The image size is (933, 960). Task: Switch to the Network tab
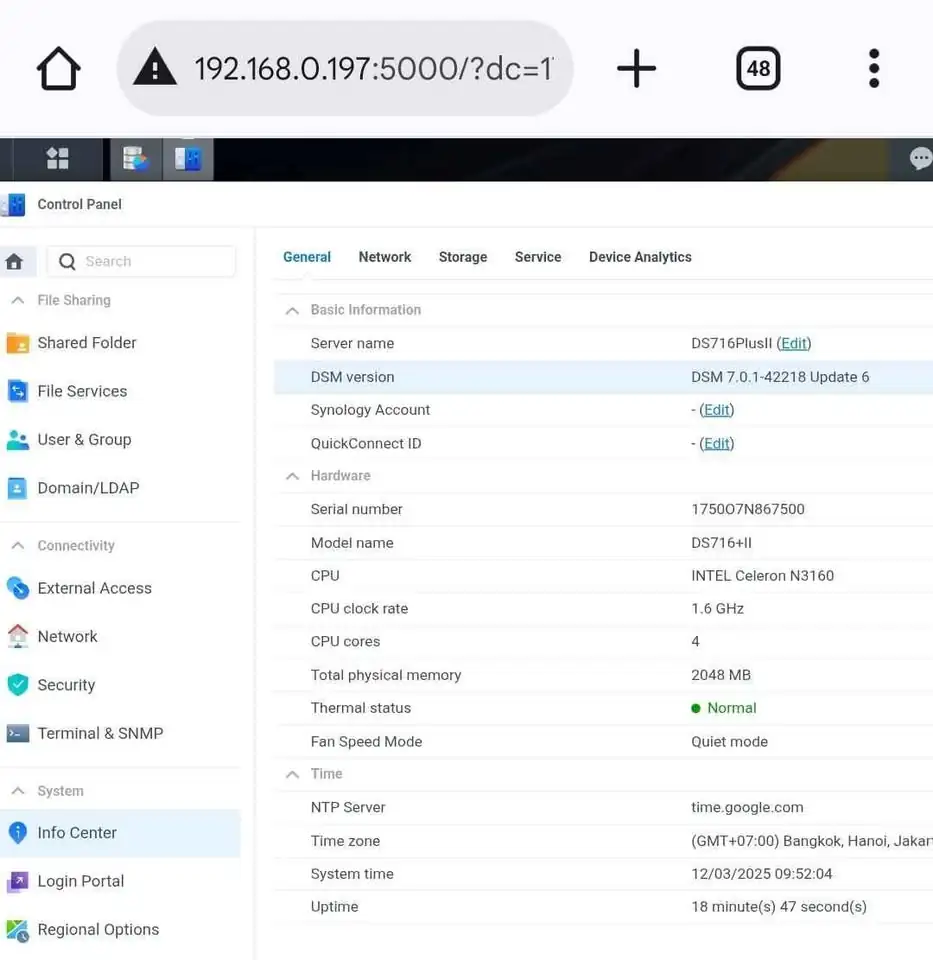(384, 257)
